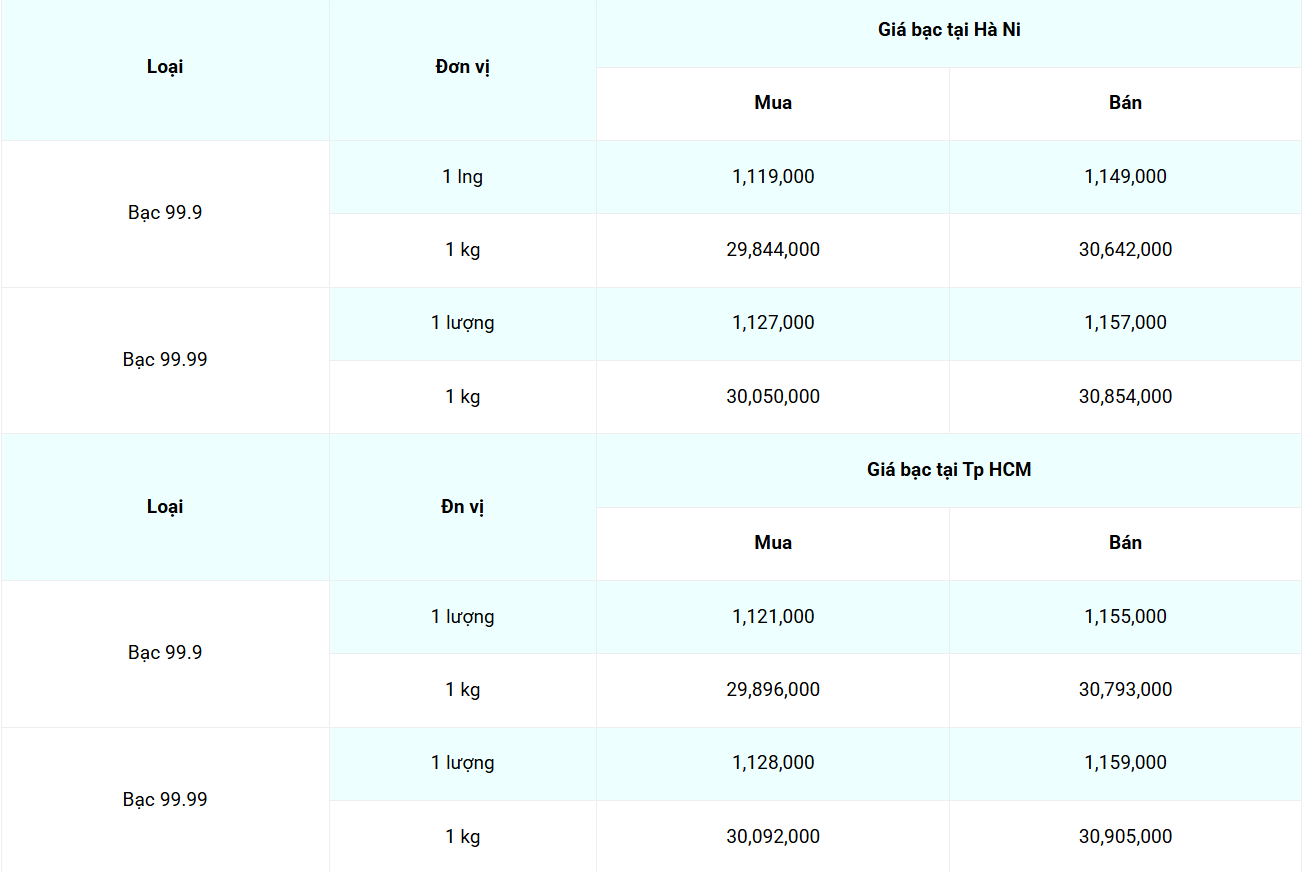Click the "1 lng" unit cell
The height and width of the screenshot is (872, 1306).
(x=463, y=177)
